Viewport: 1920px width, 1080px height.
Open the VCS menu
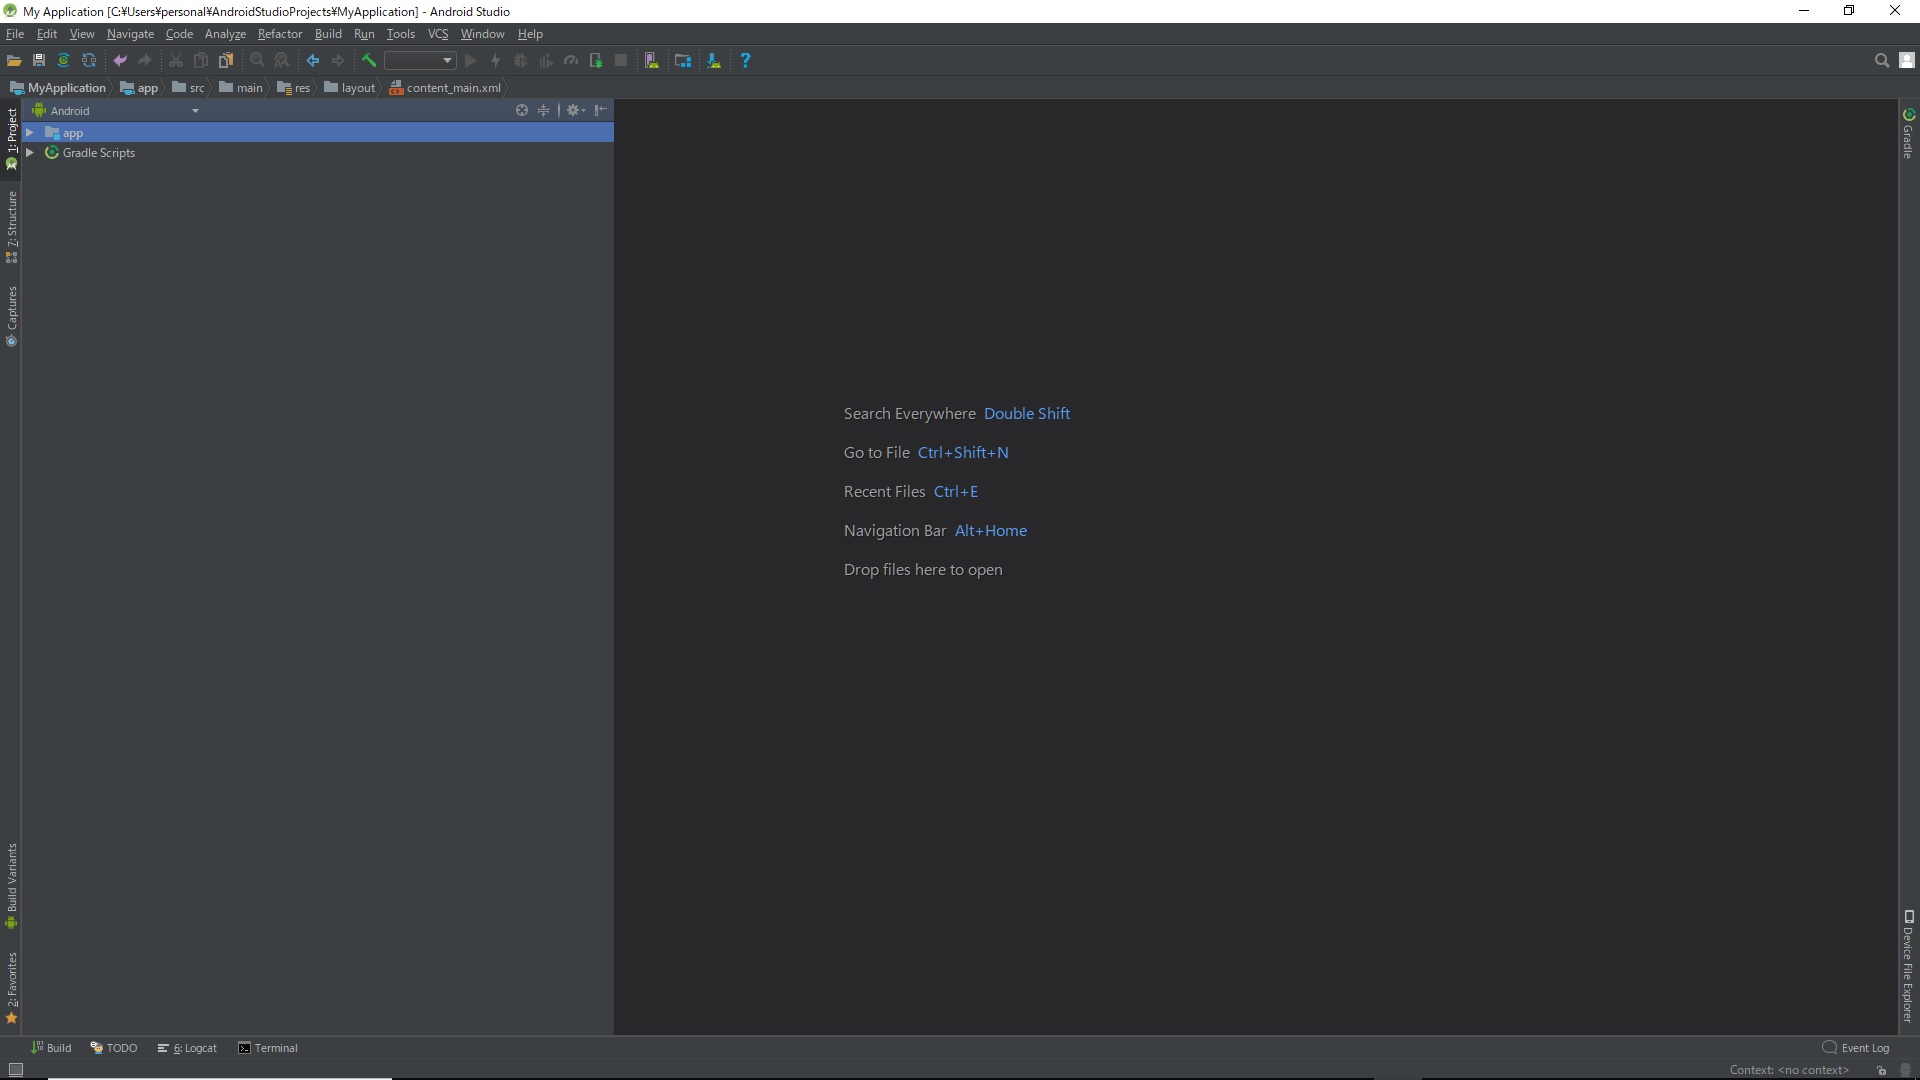(438, 34)
